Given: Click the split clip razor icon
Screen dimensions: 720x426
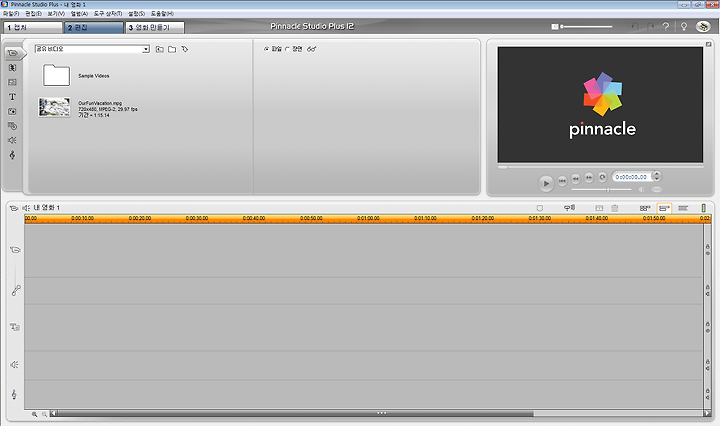Looking at the screenshot, I should pyautogui.click(x=599, y=208).
